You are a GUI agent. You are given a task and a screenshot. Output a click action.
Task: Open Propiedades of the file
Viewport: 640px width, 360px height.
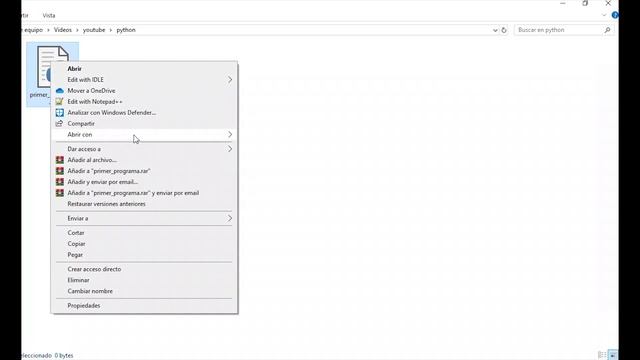[144, 305]
